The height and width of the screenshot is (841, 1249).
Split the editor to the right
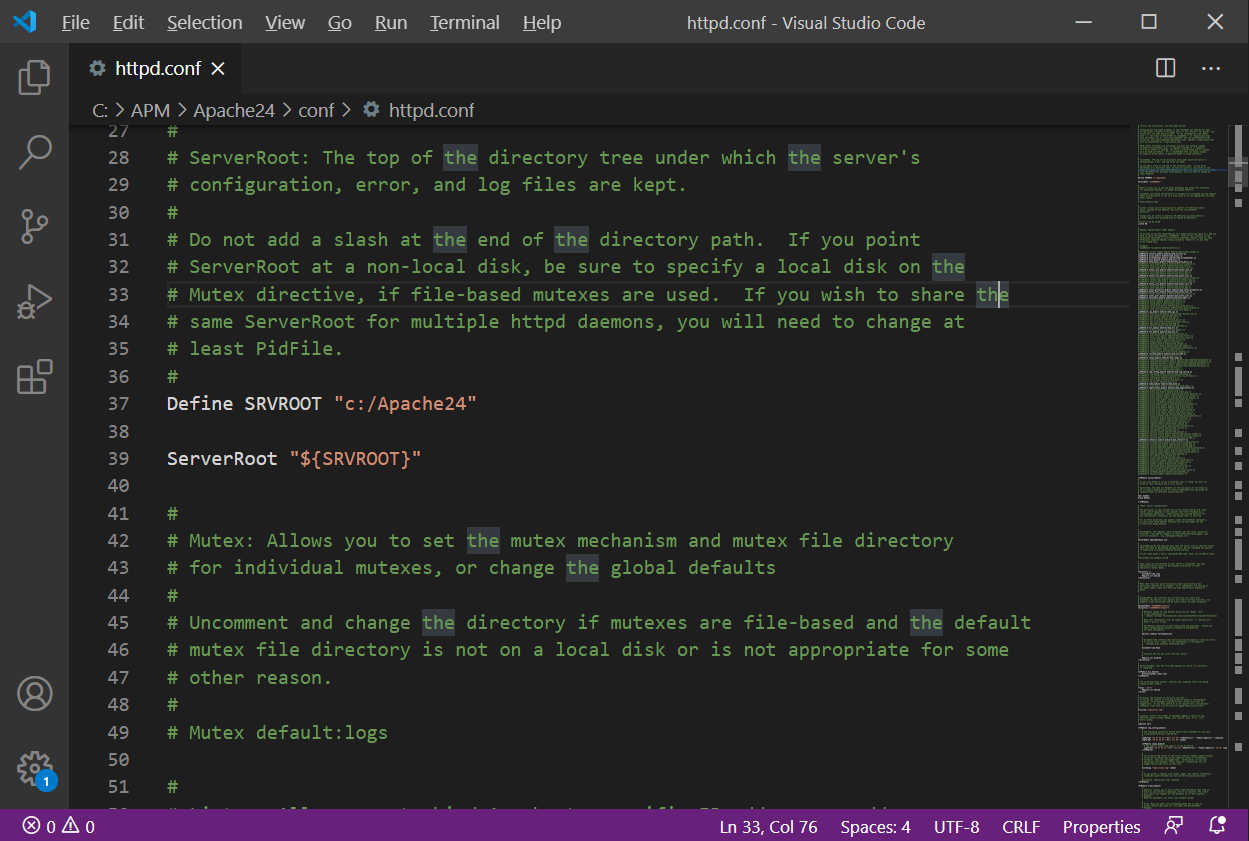tap(1165, 68)
